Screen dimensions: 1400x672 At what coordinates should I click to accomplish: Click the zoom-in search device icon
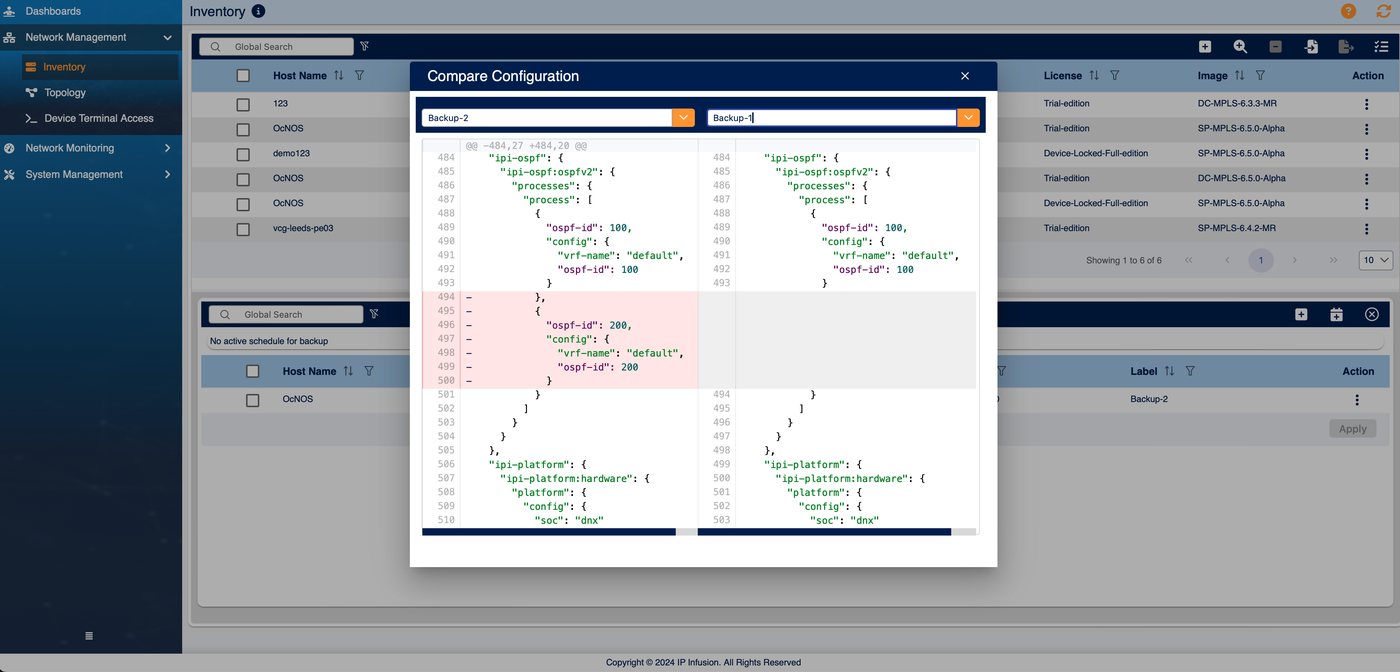click(1240, 46)
